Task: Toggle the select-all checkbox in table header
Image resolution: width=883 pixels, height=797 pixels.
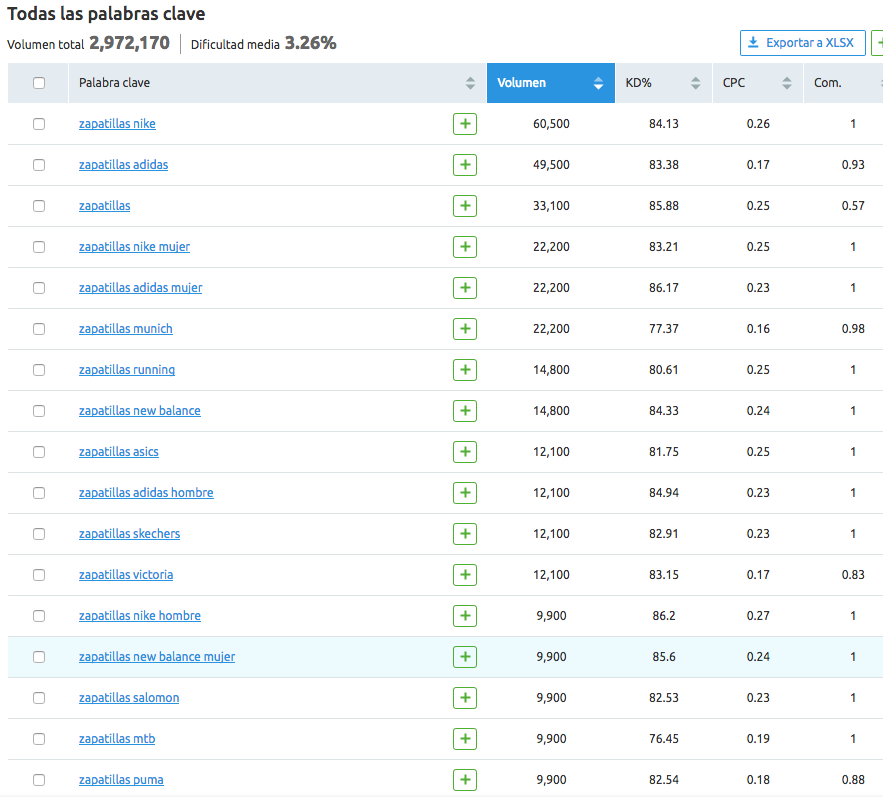Action: (x=39, y=83)
